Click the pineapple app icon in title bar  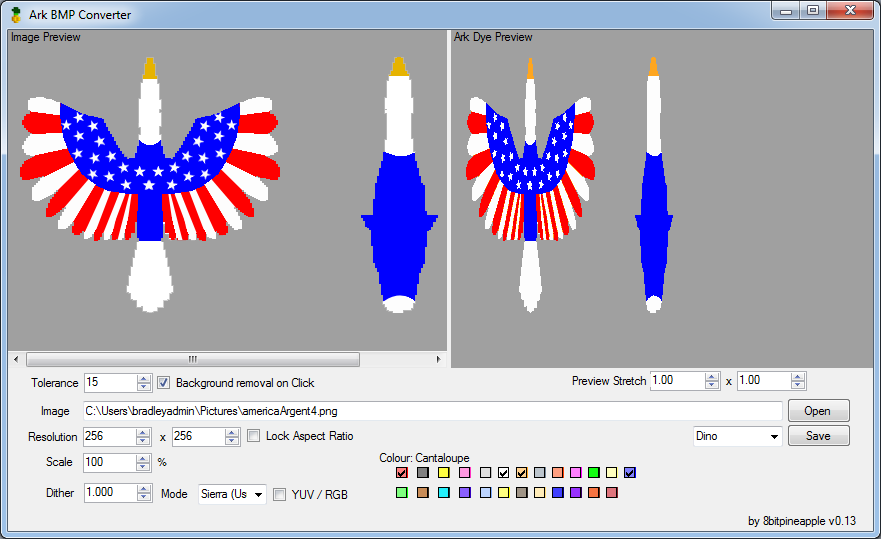[x=16, y=15]
